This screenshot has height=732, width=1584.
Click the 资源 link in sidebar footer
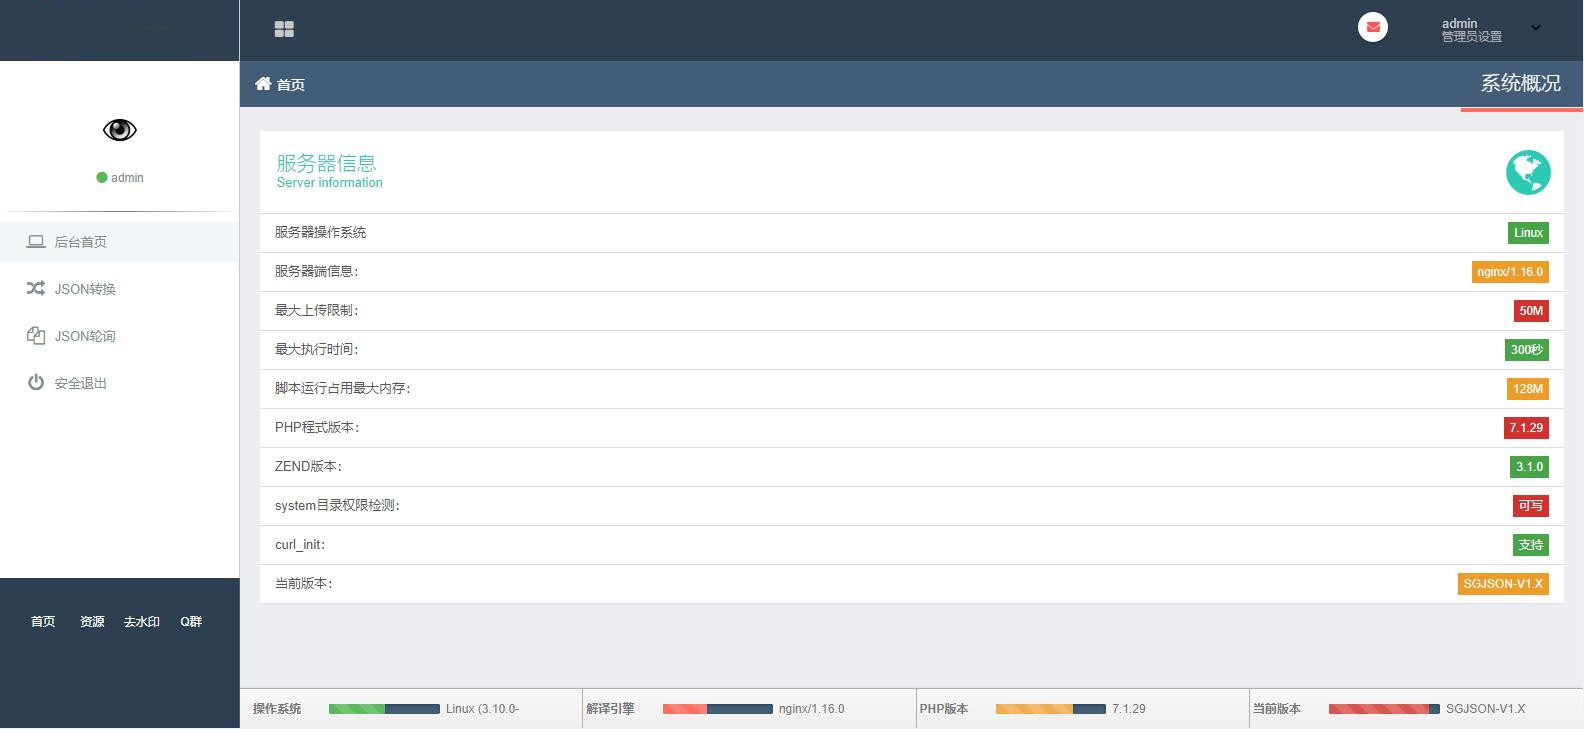[92, 622]
